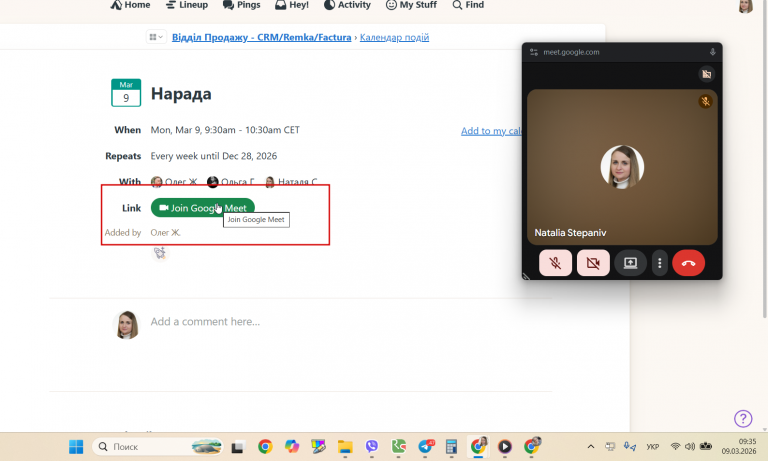
Task: Click the taskbar Поиск search box
Action: click(x=157, y=447)
